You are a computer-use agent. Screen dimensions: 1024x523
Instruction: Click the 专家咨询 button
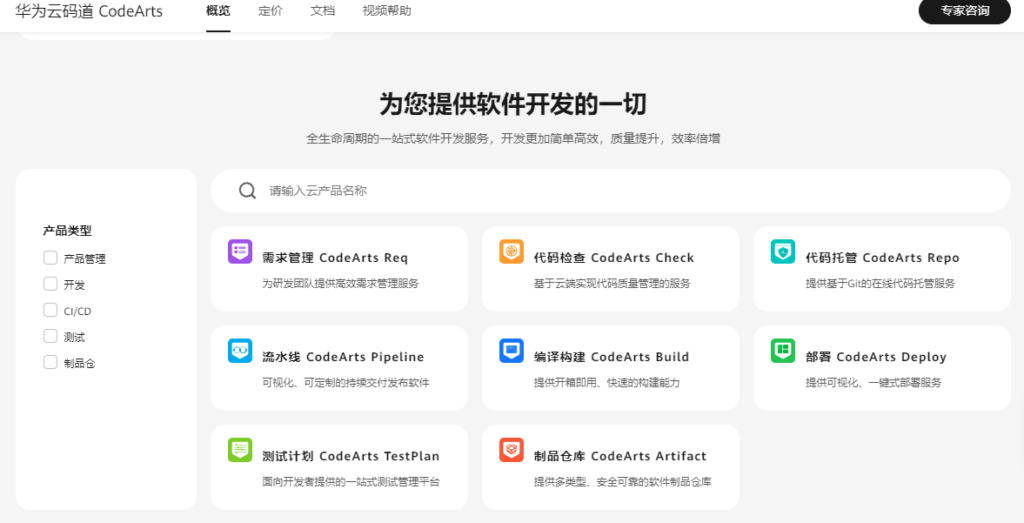point(965,11)
